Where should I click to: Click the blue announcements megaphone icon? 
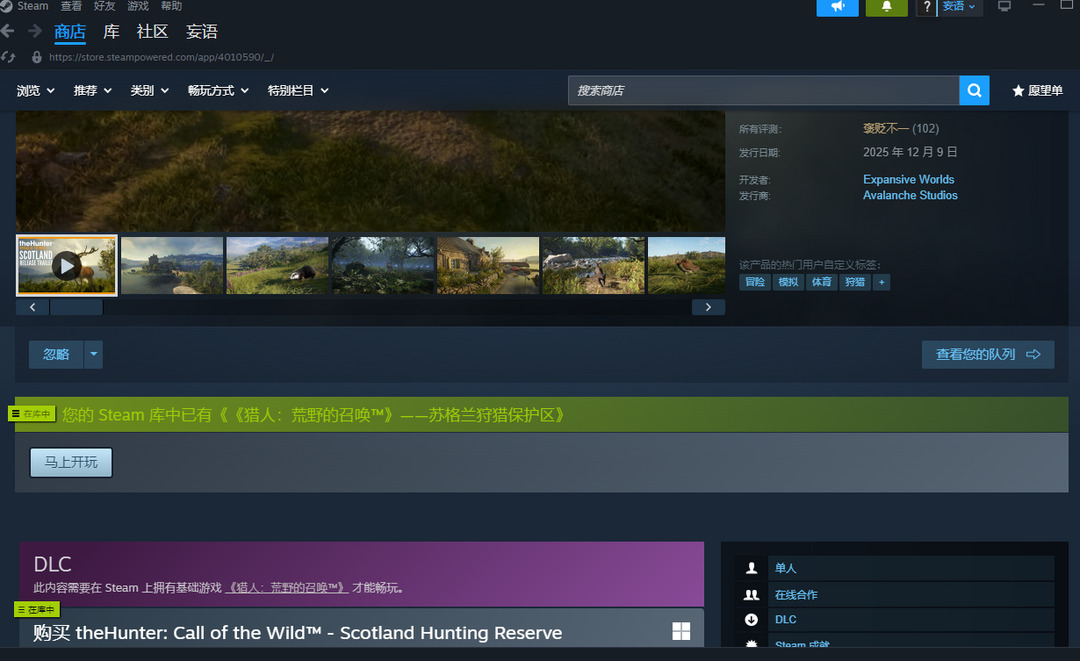tap(837, 7)
